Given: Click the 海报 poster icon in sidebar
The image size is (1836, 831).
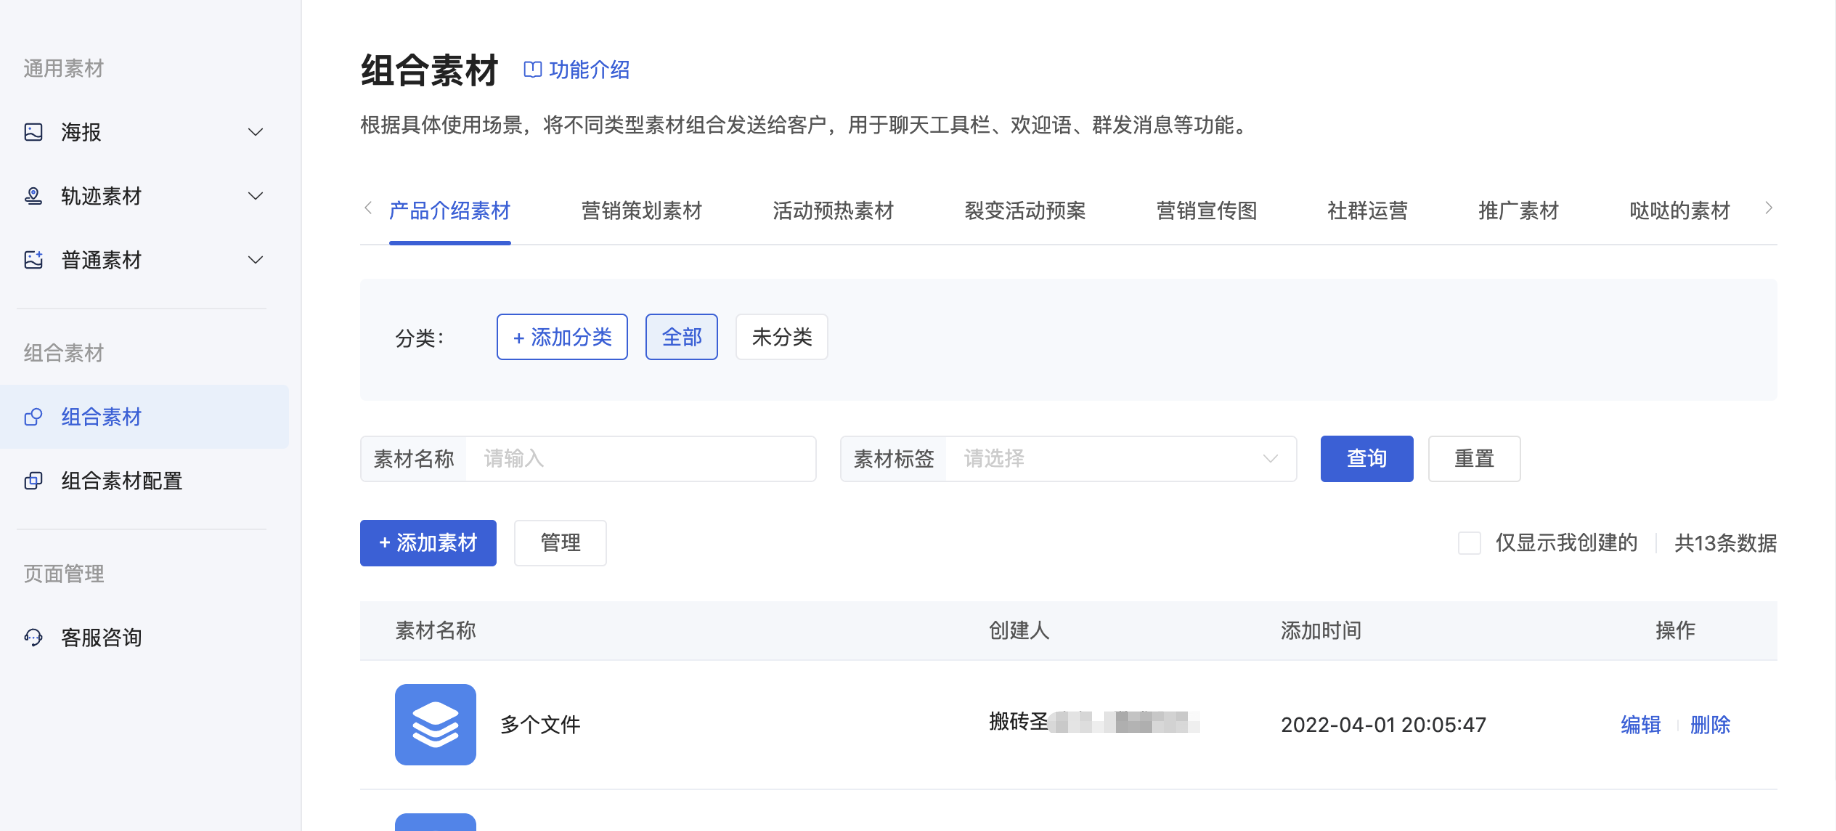Looking at the screenshot, I should [33, 132].
